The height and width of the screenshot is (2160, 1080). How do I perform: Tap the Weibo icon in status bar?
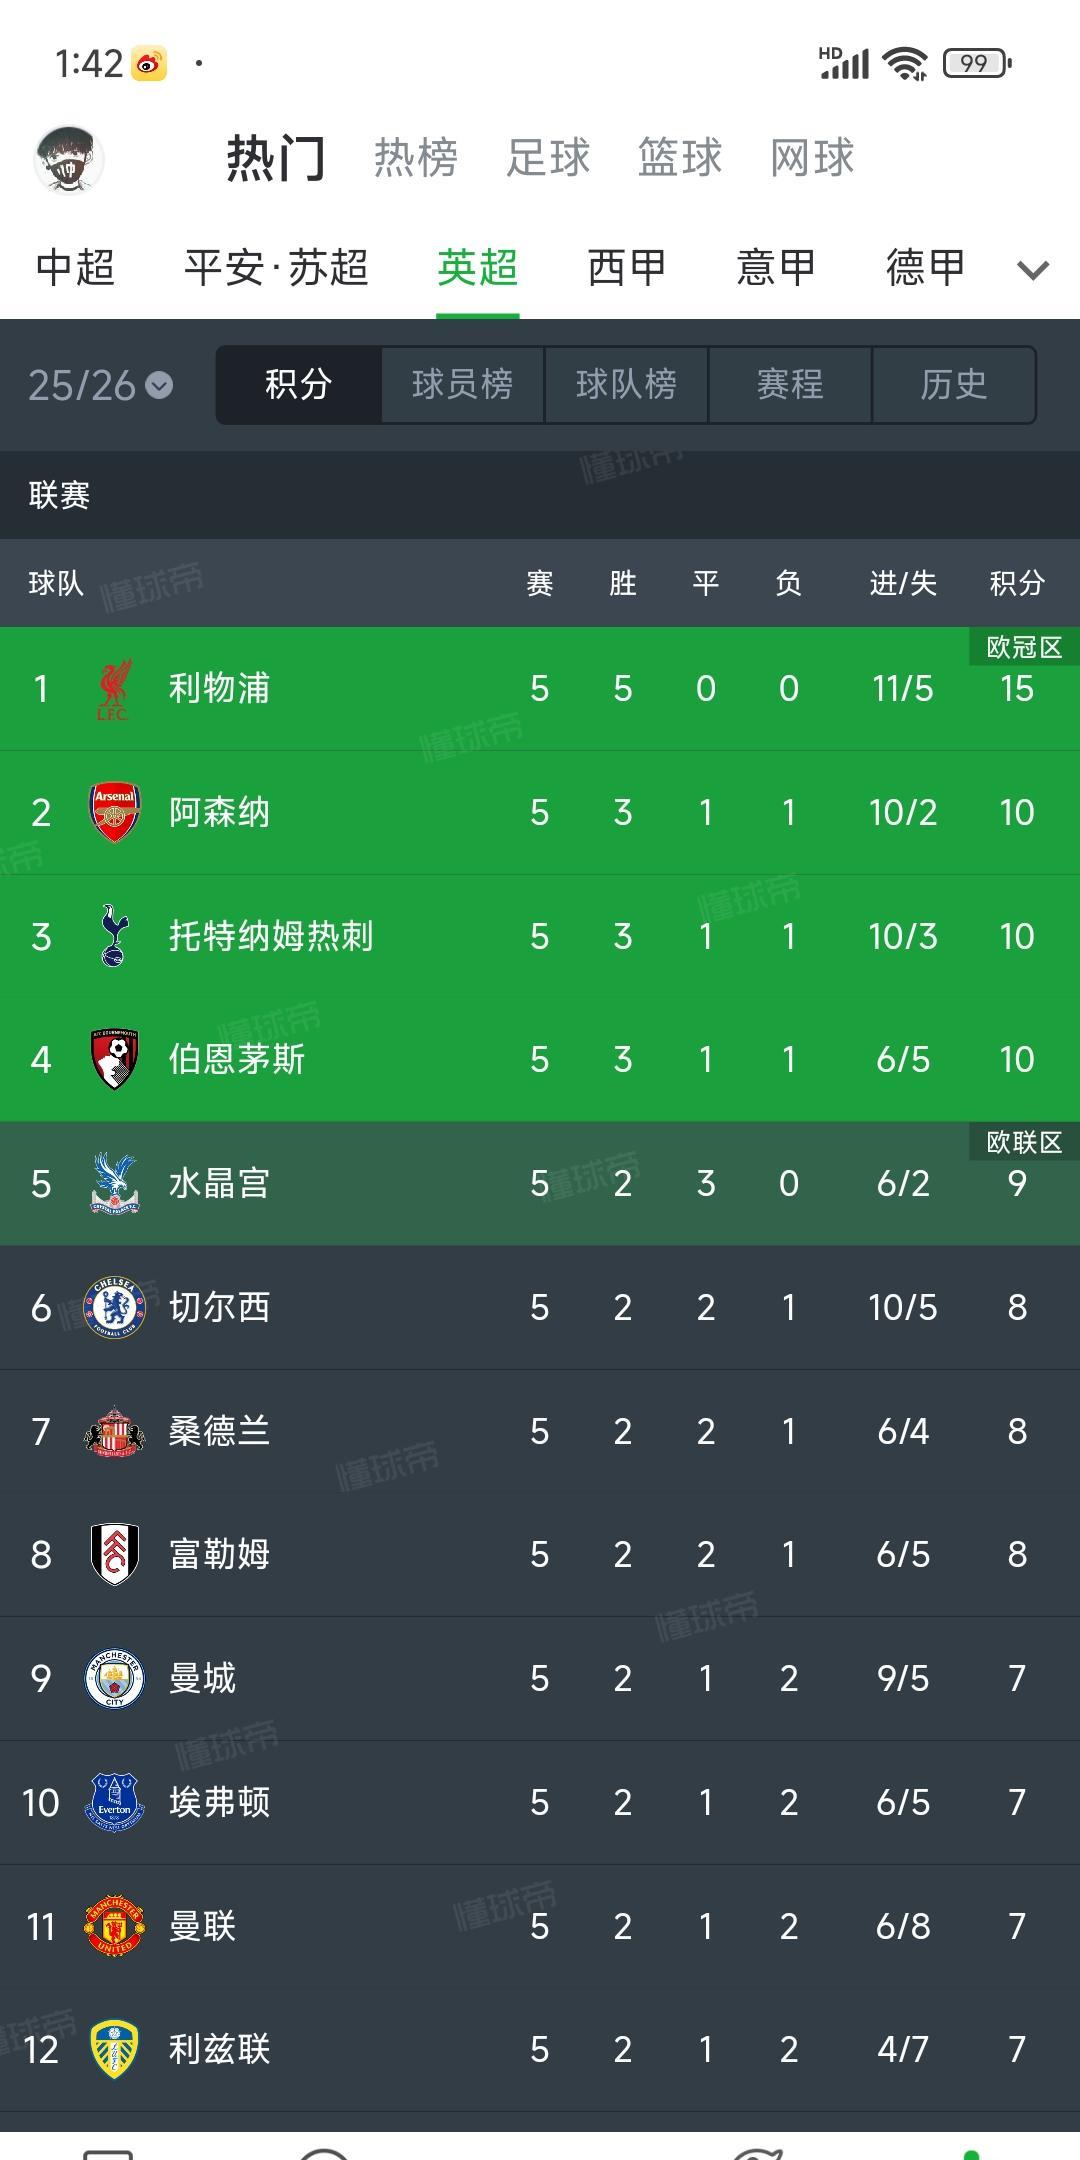click(x=149, y=64)
